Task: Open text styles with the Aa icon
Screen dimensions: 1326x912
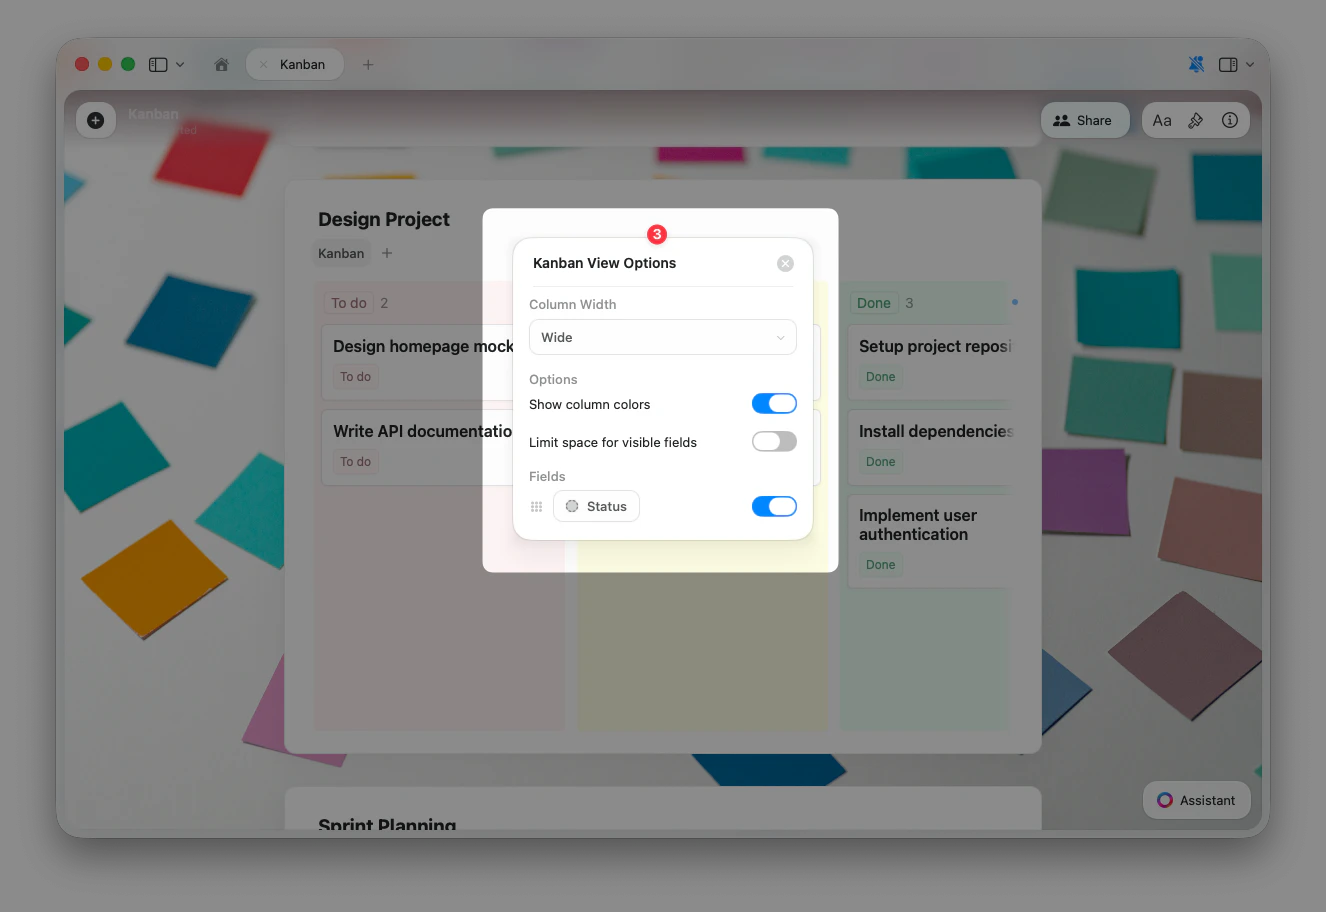Action: 1162,120
